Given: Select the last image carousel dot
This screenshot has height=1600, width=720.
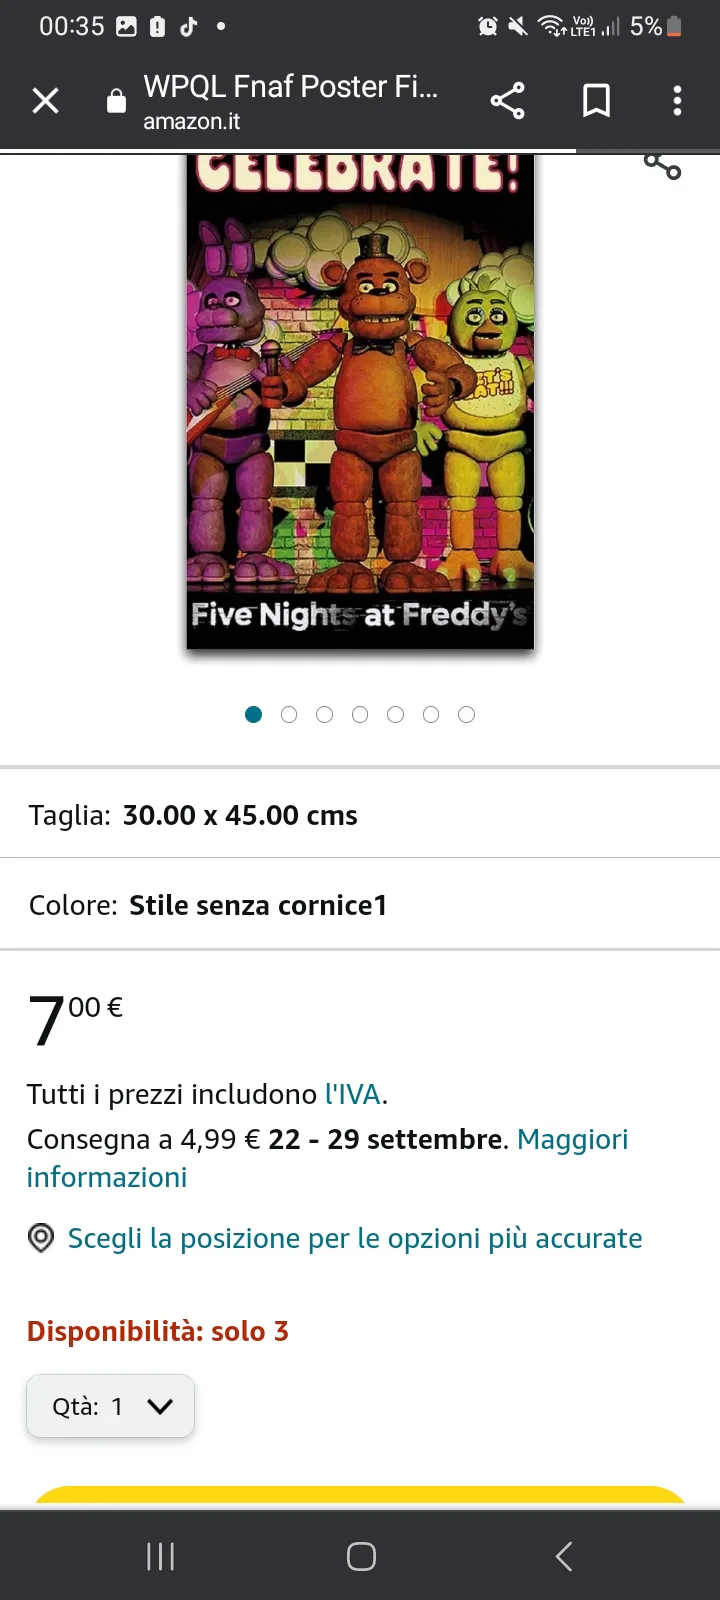Looking at the screenshot, I should point(466,714).
